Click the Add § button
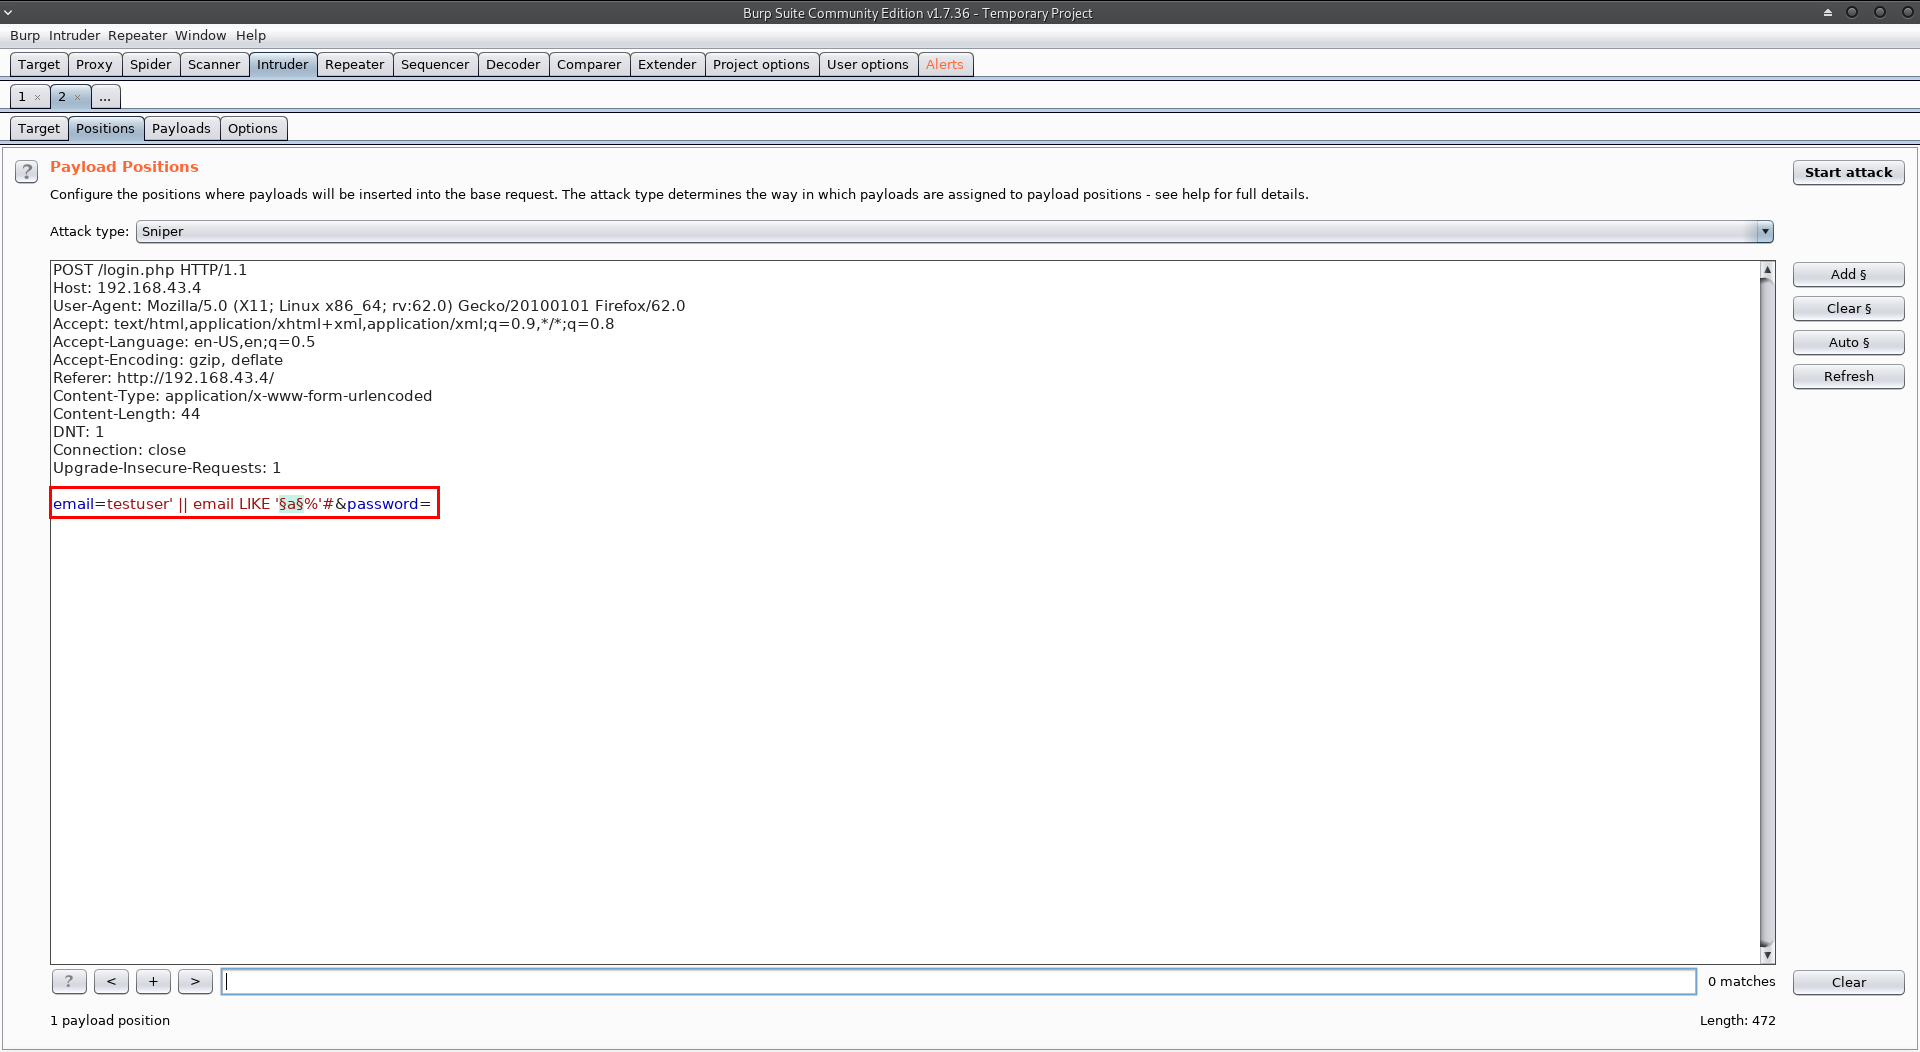 pos(1848,275)
